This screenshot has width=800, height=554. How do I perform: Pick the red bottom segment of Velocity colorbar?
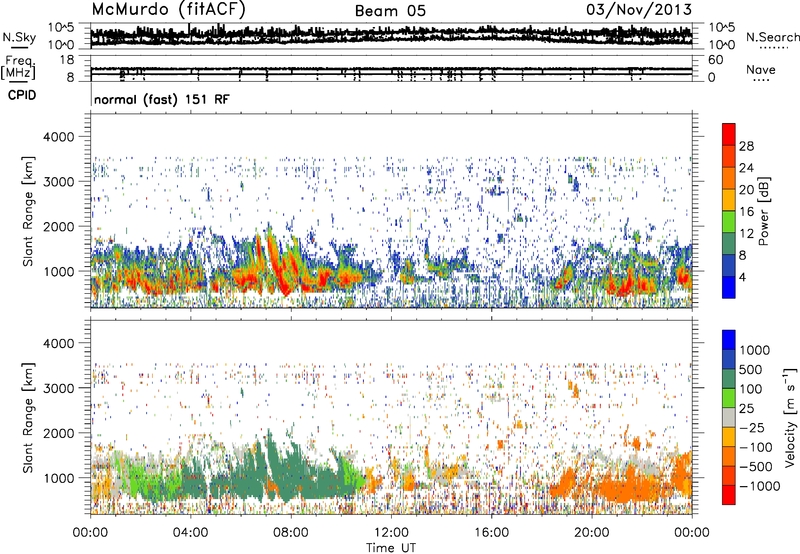tap(729, 495)
